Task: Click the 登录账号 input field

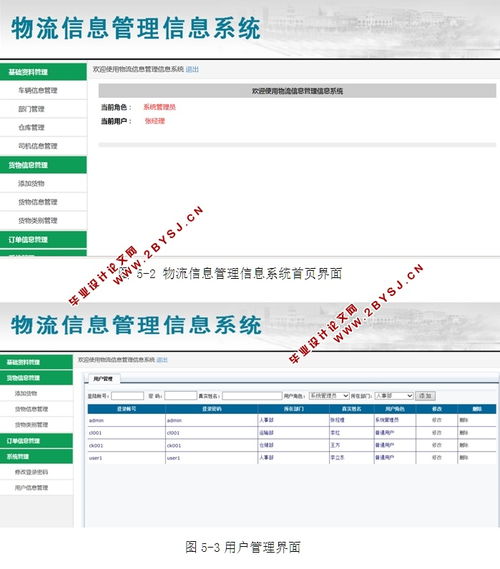Action: (127, 396)
